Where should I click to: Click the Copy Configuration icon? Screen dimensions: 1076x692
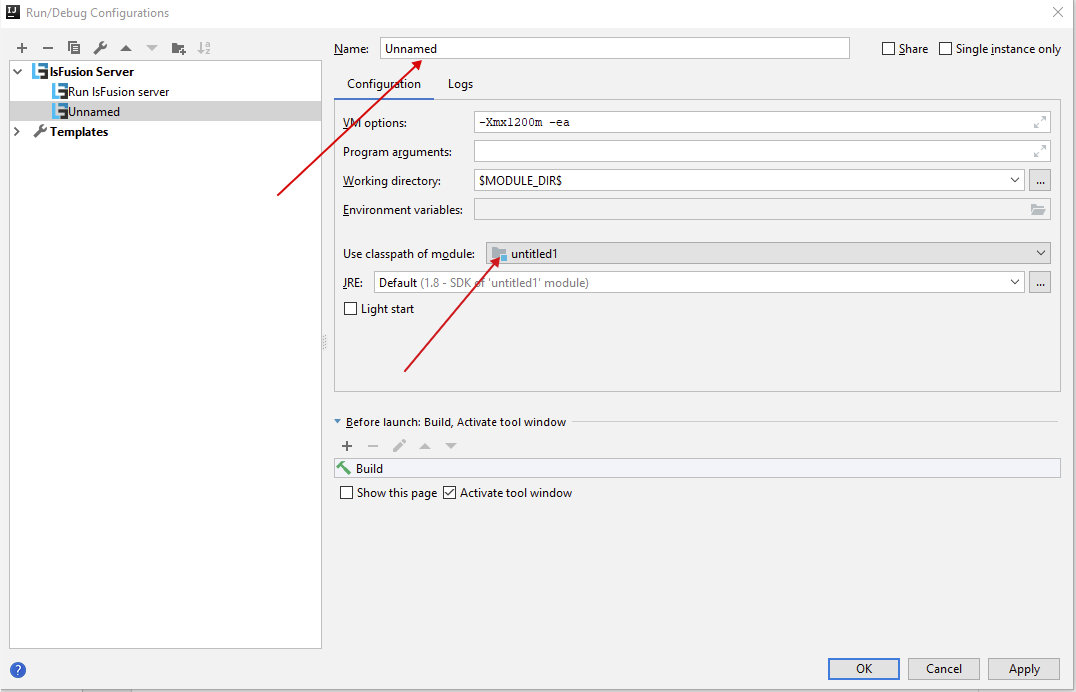pos(74,48)
